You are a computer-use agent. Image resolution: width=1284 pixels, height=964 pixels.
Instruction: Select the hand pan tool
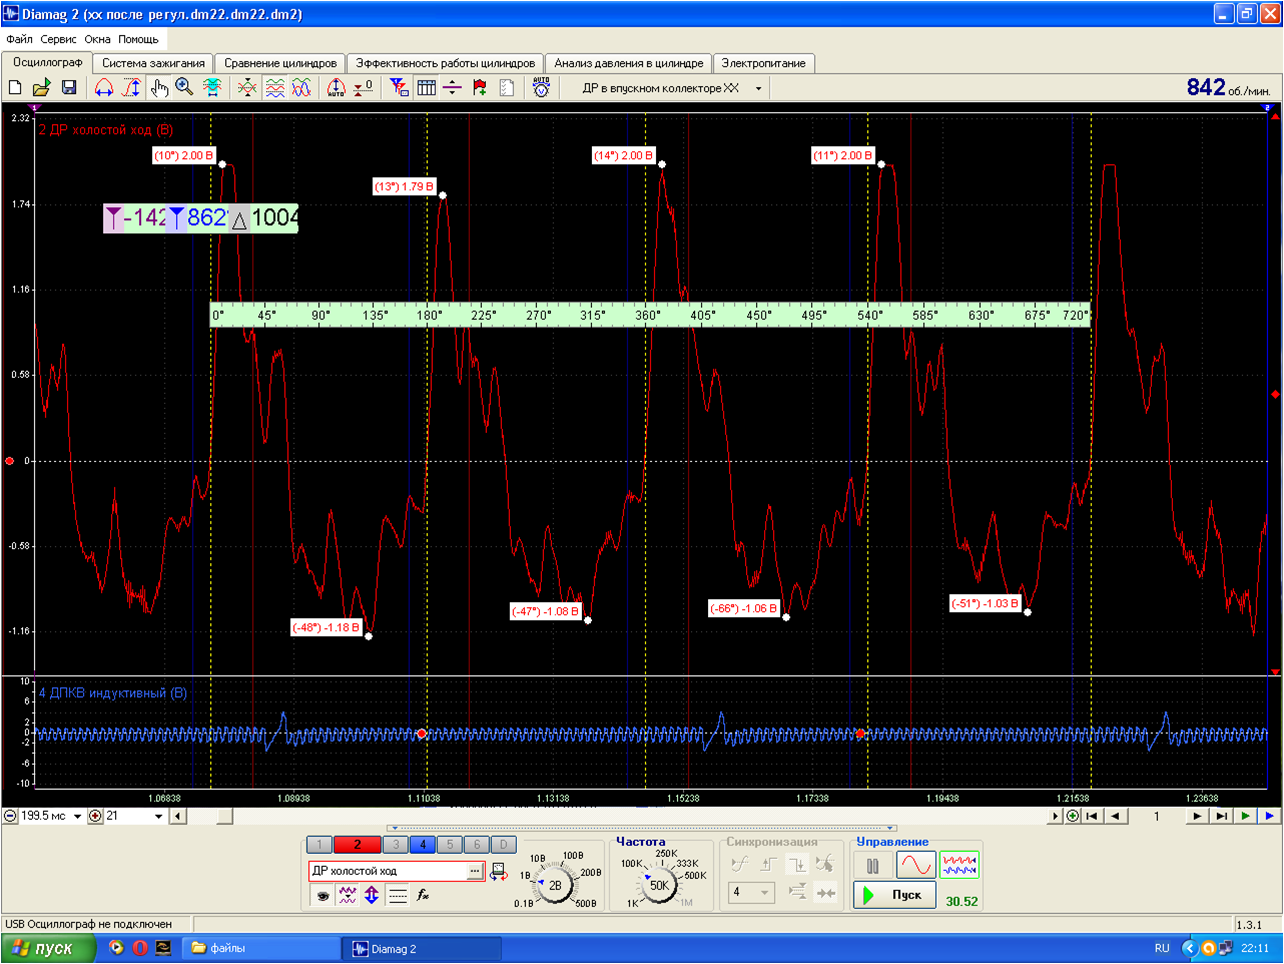point(159,88)
